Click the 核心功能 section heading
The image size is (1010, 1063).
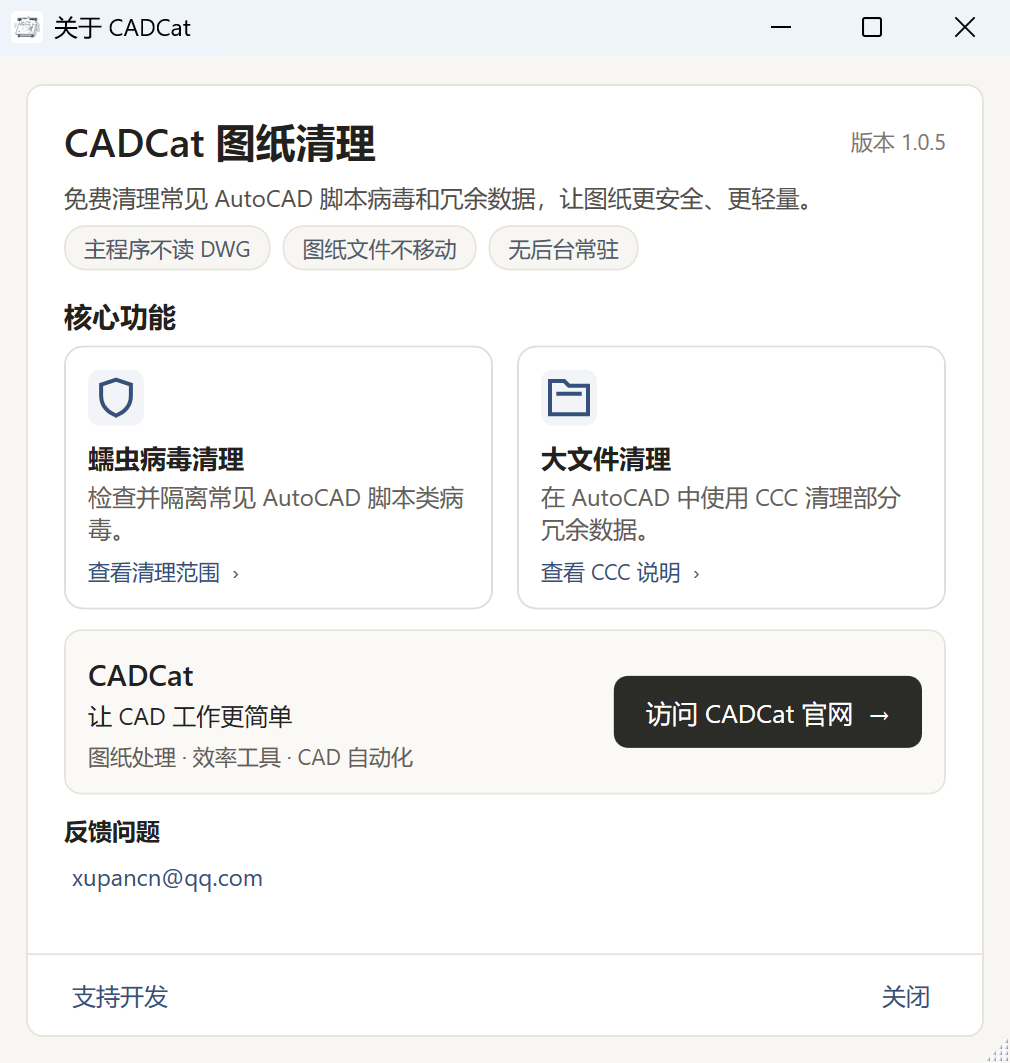(x=120, y=317)
